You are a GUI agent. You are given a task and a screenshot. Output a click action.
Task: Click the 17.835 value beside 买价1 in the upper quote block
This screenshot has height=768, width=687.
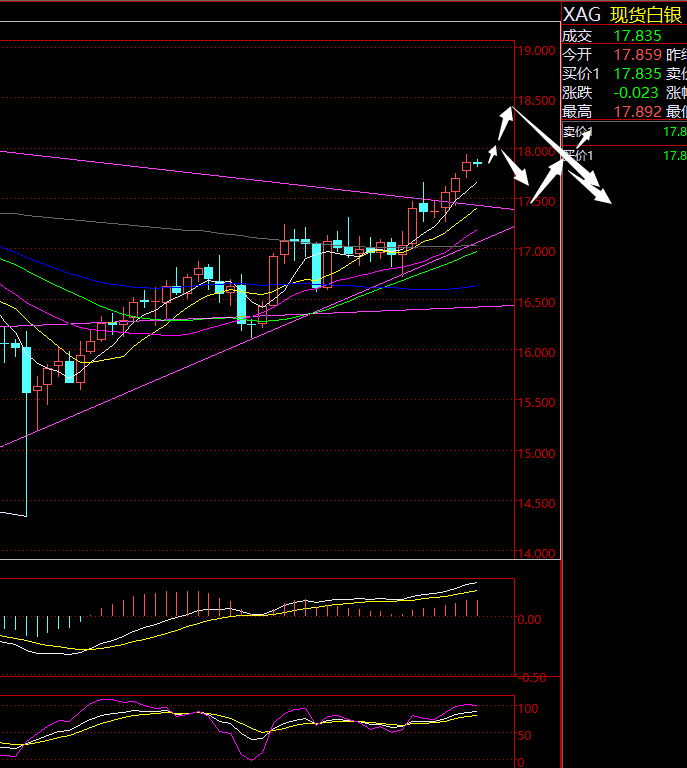pyautogui.click(x=638, y=73)
